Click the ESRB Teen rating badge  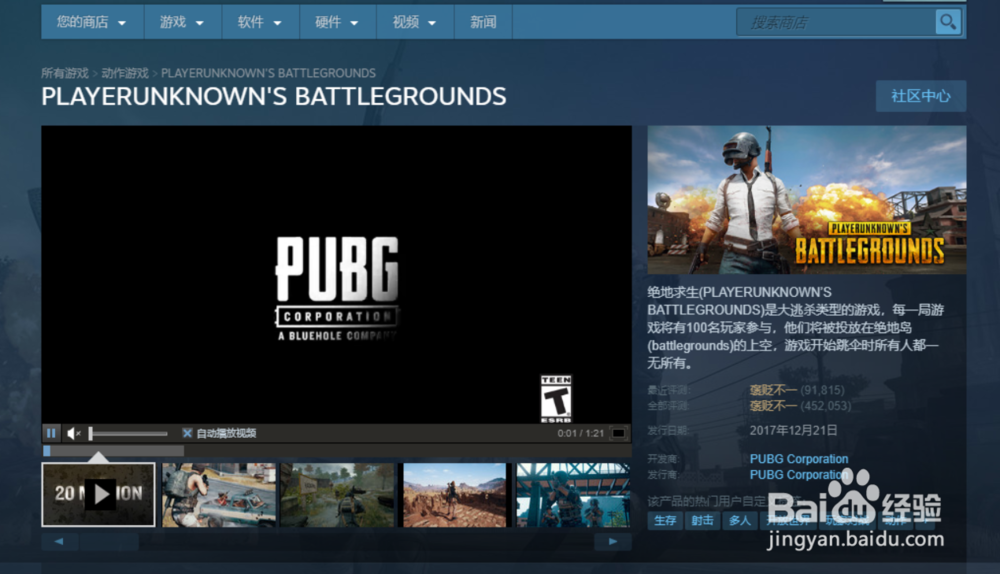click(556, 399)
